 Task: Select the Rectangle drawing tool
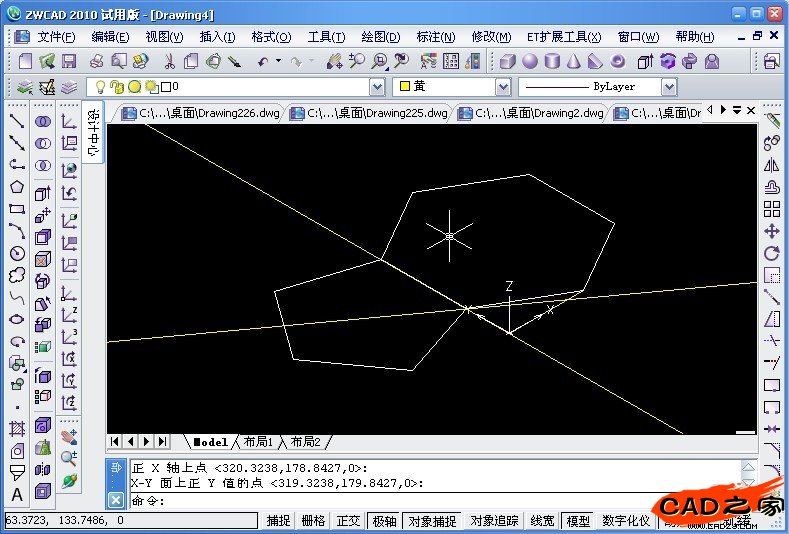tap(17, 209)
